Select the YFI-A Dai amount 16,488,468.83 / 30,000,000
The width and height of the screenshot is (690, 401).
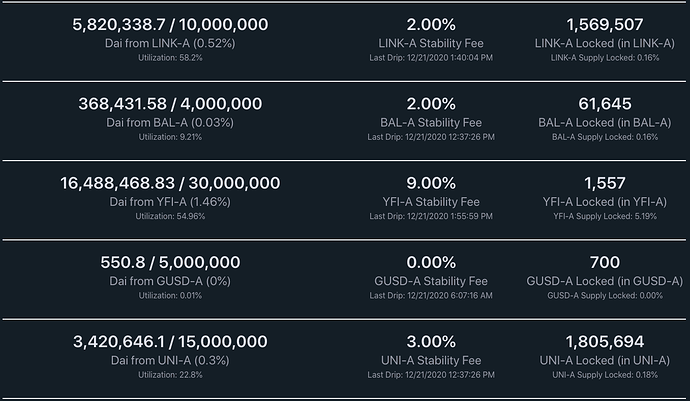170,182
